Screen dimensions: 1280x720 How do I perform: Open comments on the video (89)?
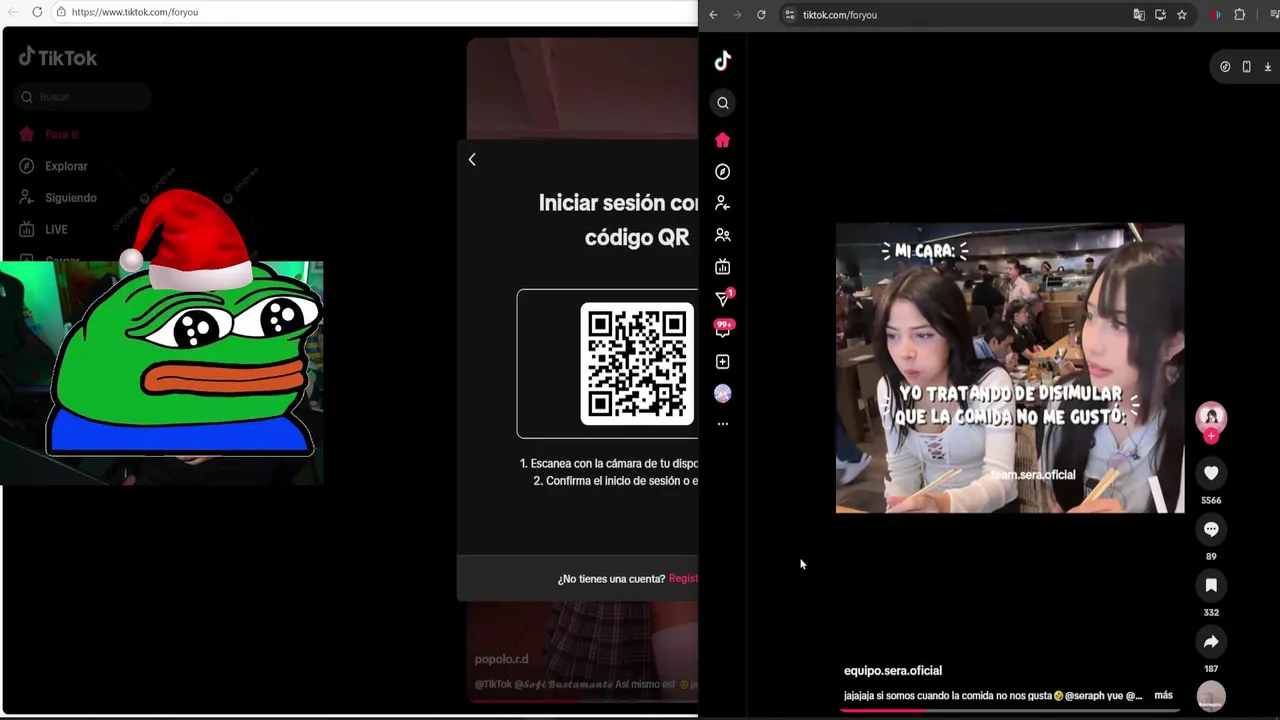1211,529
